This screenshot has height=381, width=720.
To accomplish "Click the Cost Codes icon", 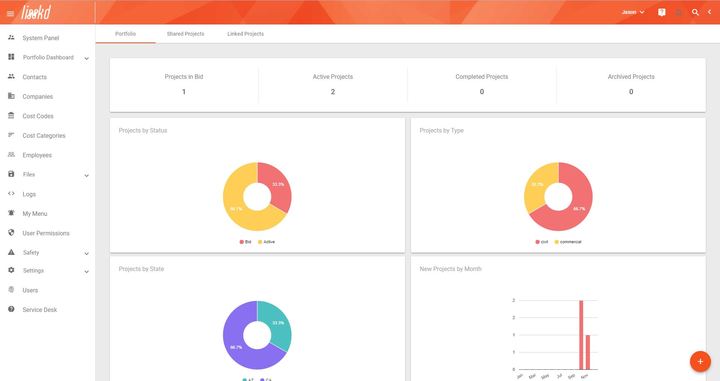I will pyautogui.click(x=11, y=116).
